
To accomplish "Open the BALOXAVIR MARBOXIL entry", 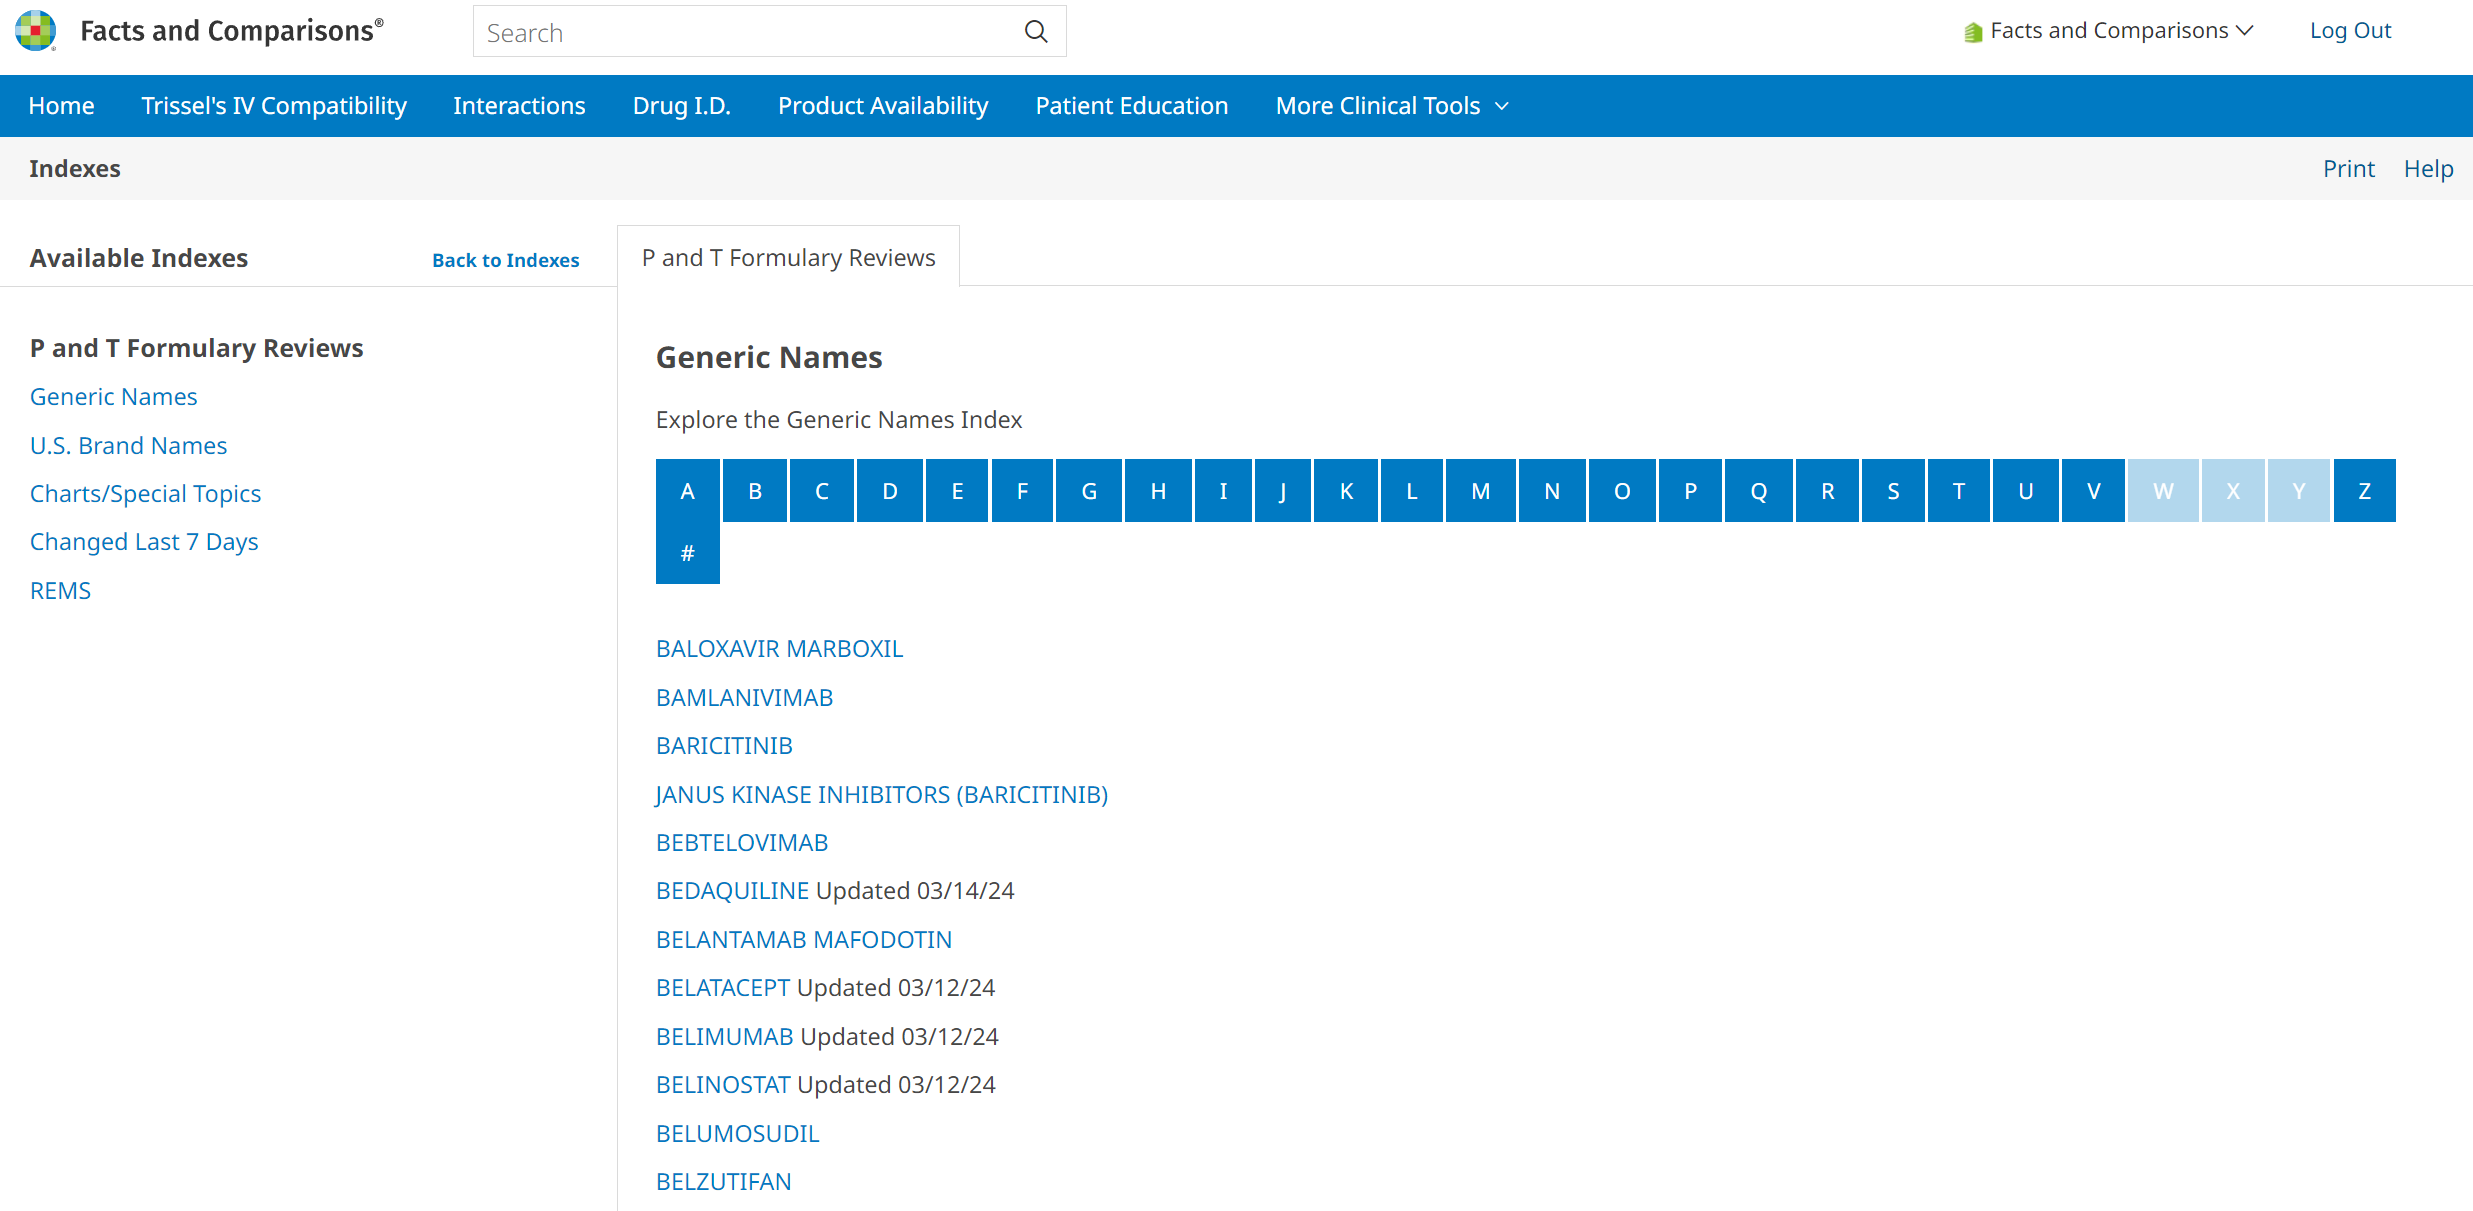I will tap(779, 649).
